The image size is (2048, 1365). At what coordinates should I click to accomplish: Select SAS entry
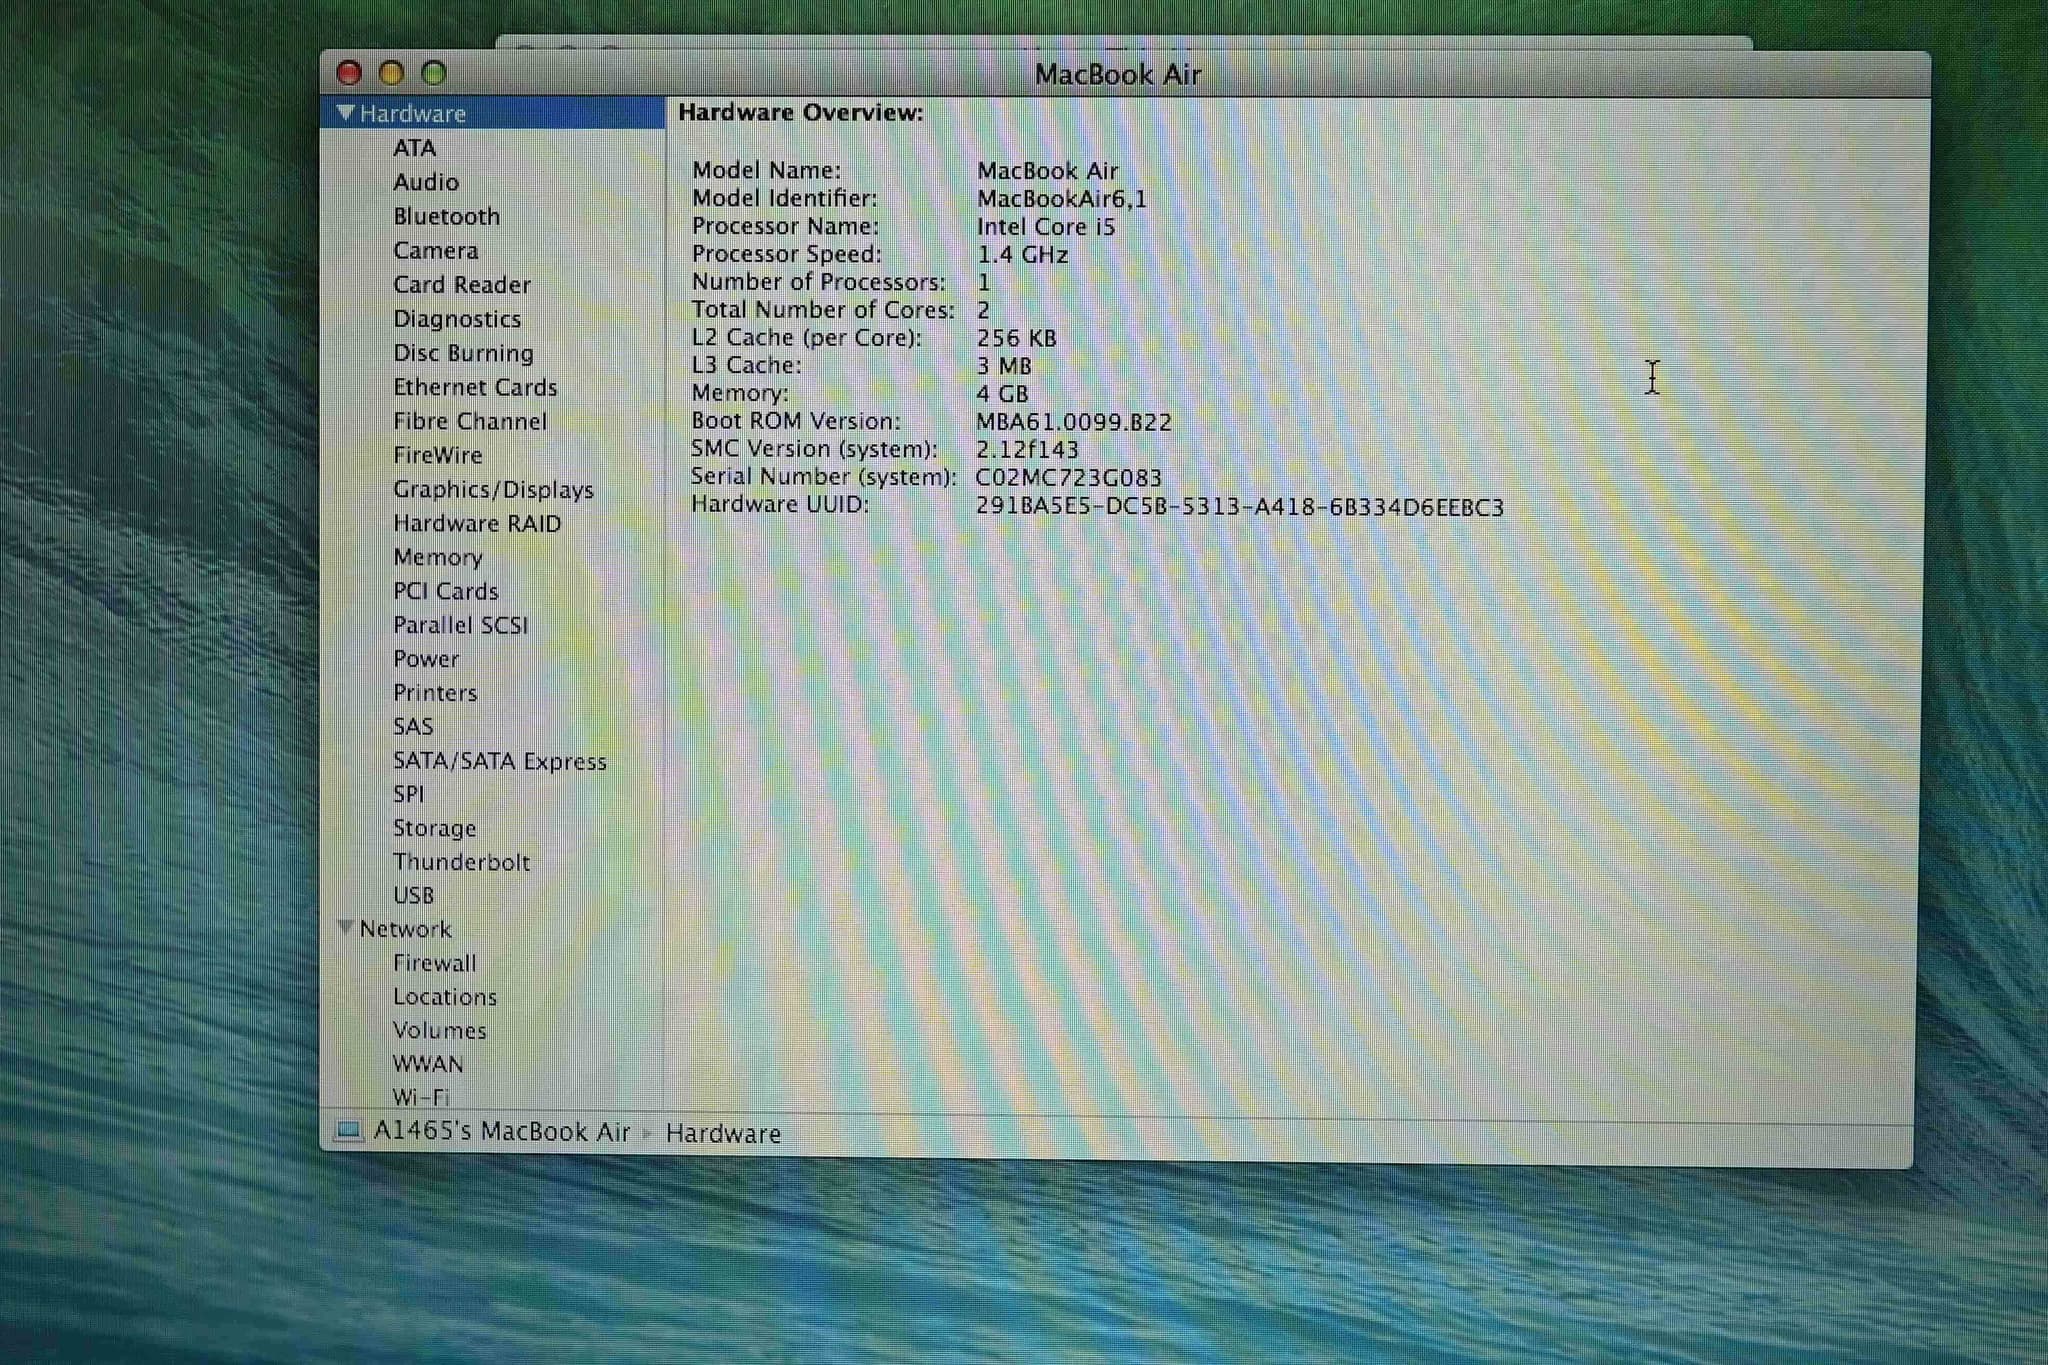[413, 726]
